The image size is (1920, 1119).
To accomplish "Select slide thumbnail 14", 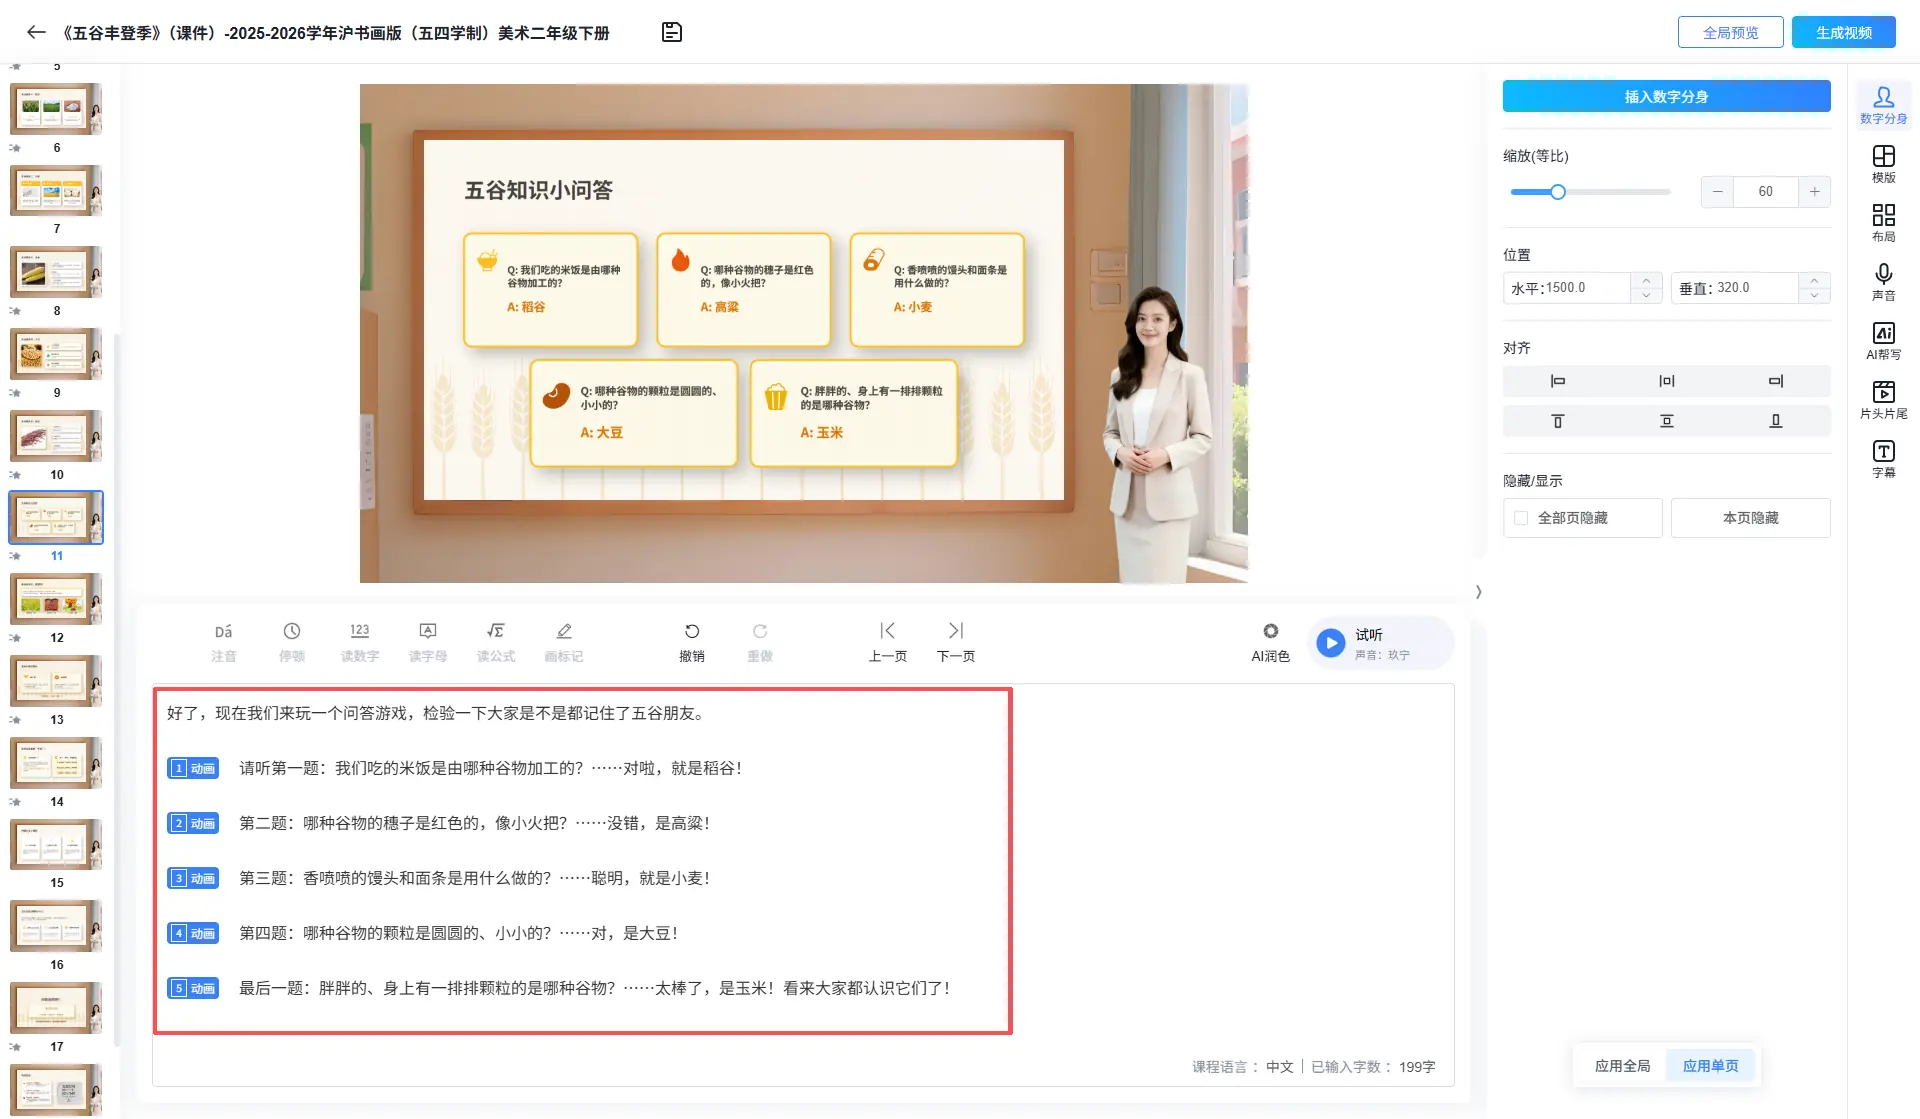I will click(x=56, y=763).
